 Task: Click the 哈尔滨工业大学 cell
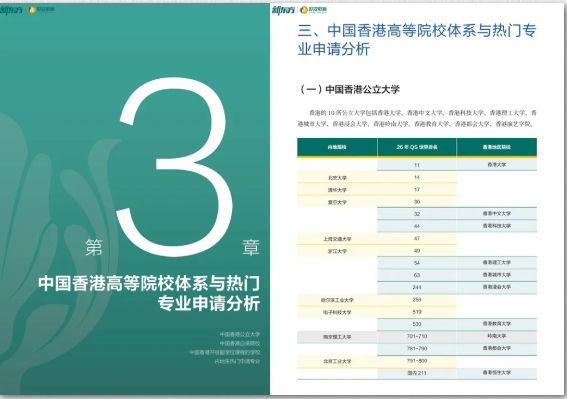[x=337, y=300]
